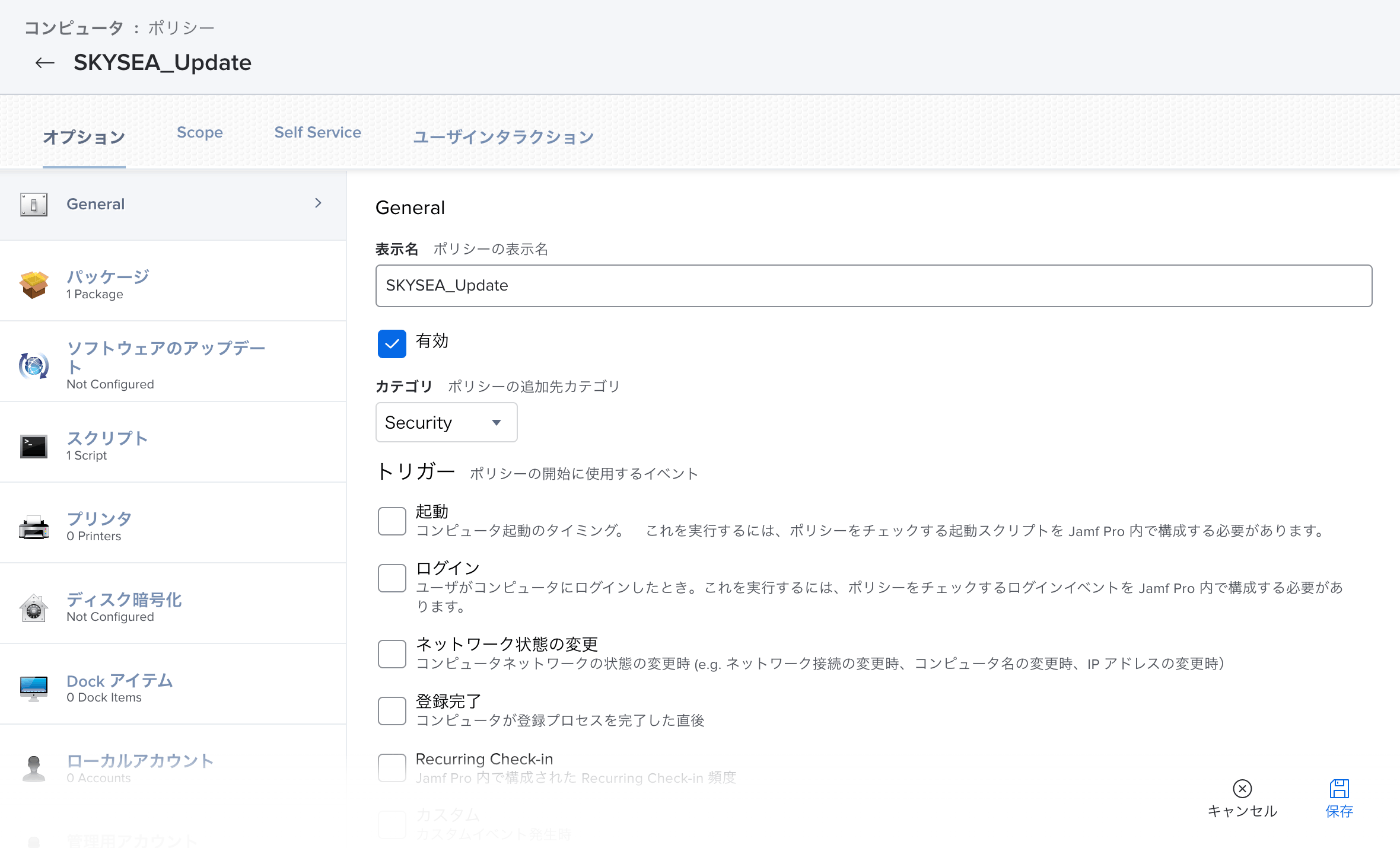Screen dimensions: 1400x848
Task: Go back using the left arrow icon
Action: point(44,63)
